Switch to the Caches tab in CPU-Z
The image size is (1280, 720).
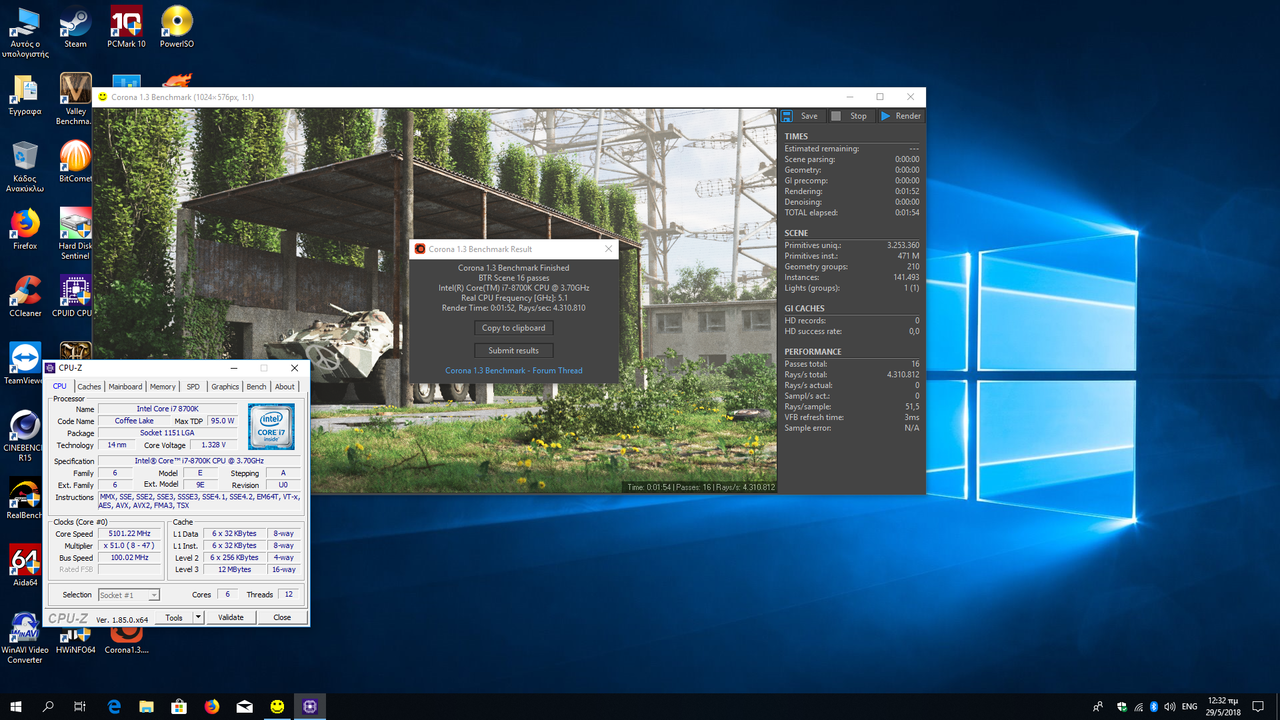[x=90, y=386]
